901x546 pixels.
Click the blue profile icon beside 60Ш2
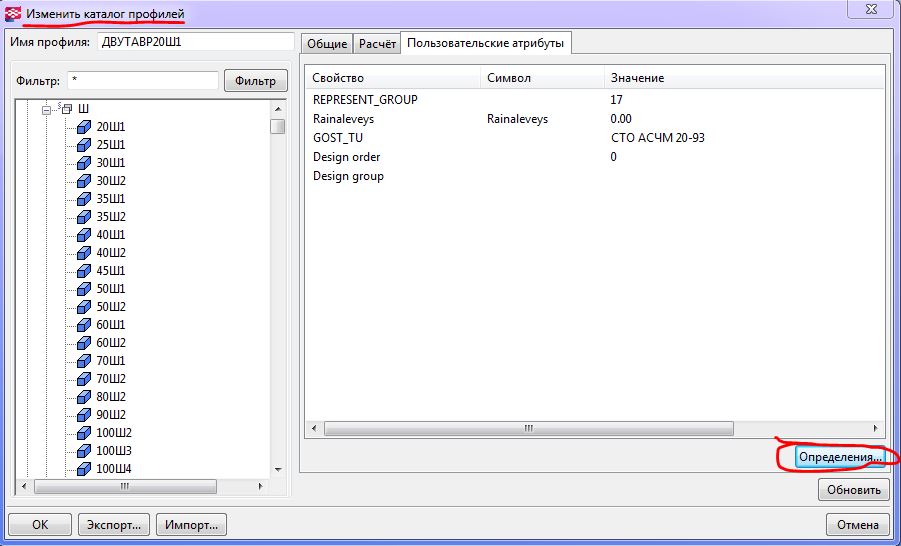point(84,343)
